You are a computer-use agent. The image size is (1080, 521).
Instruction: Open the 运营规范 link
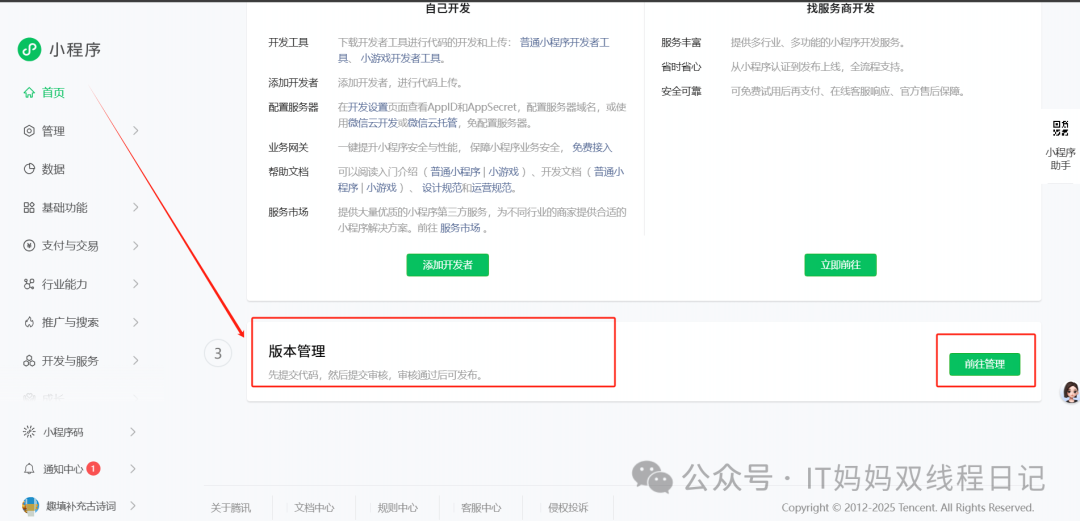(x=491, y=188)
